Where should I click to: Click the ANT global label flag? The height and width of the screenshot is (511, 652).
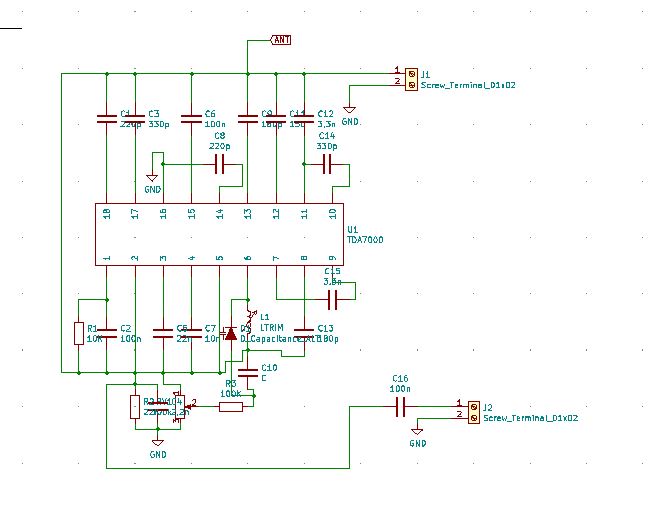[282, 40]
